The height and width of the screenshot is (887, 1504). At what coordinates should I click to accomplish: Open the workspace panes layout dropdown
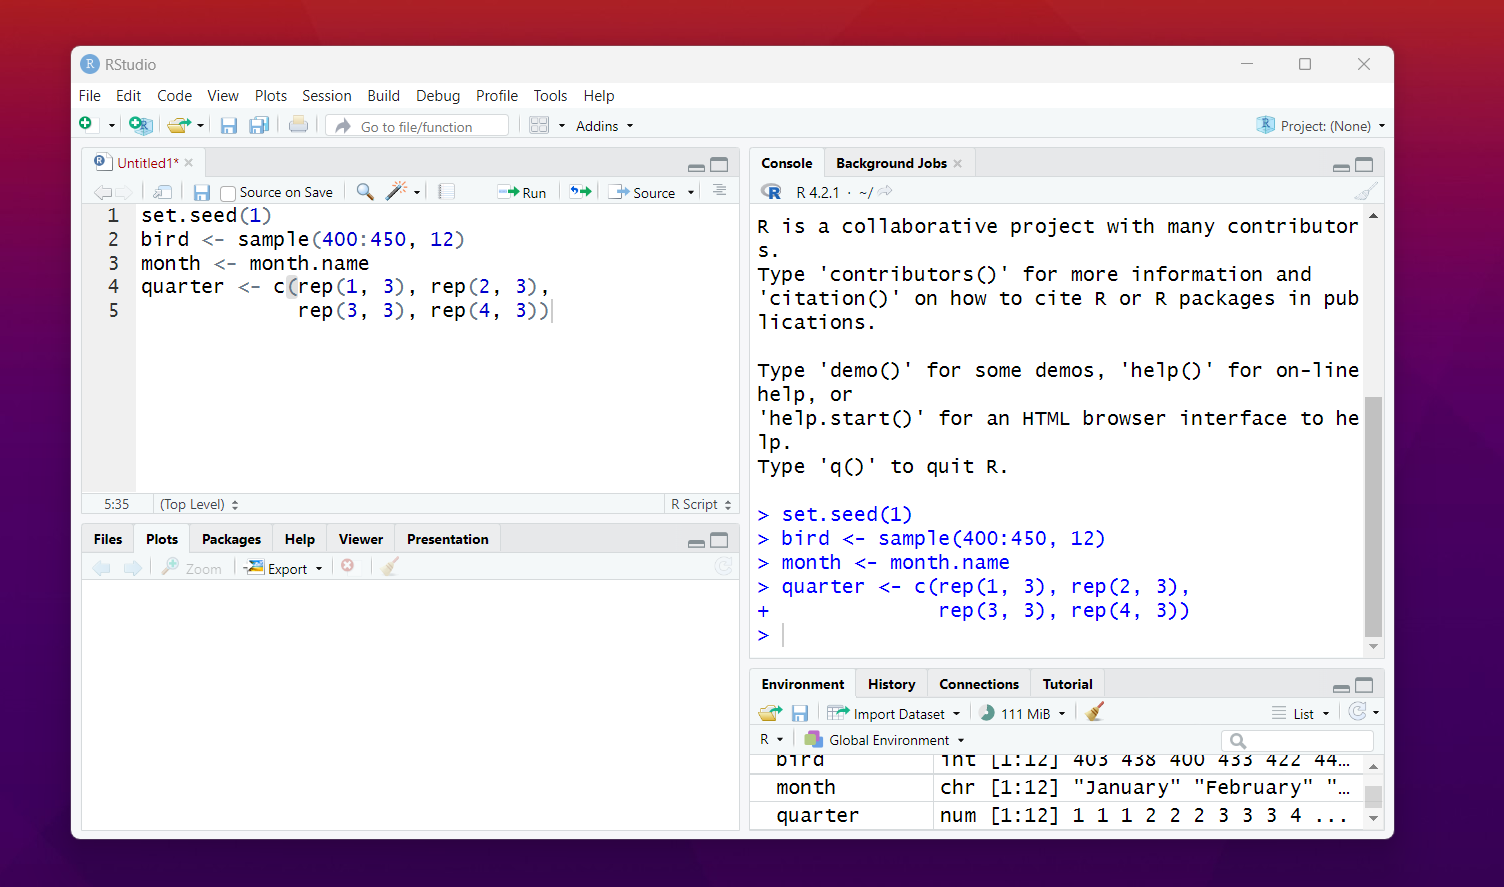[547, 125]
